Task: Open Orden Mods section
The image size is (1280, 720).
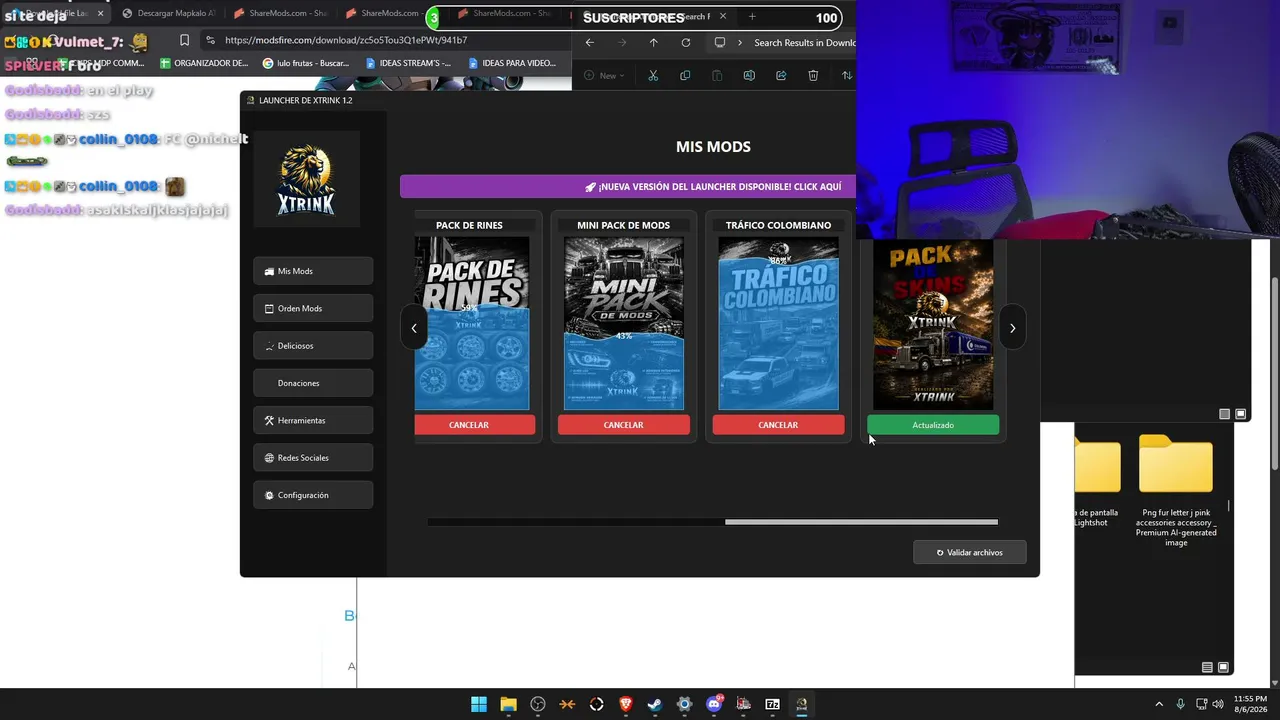Action: 313,308
